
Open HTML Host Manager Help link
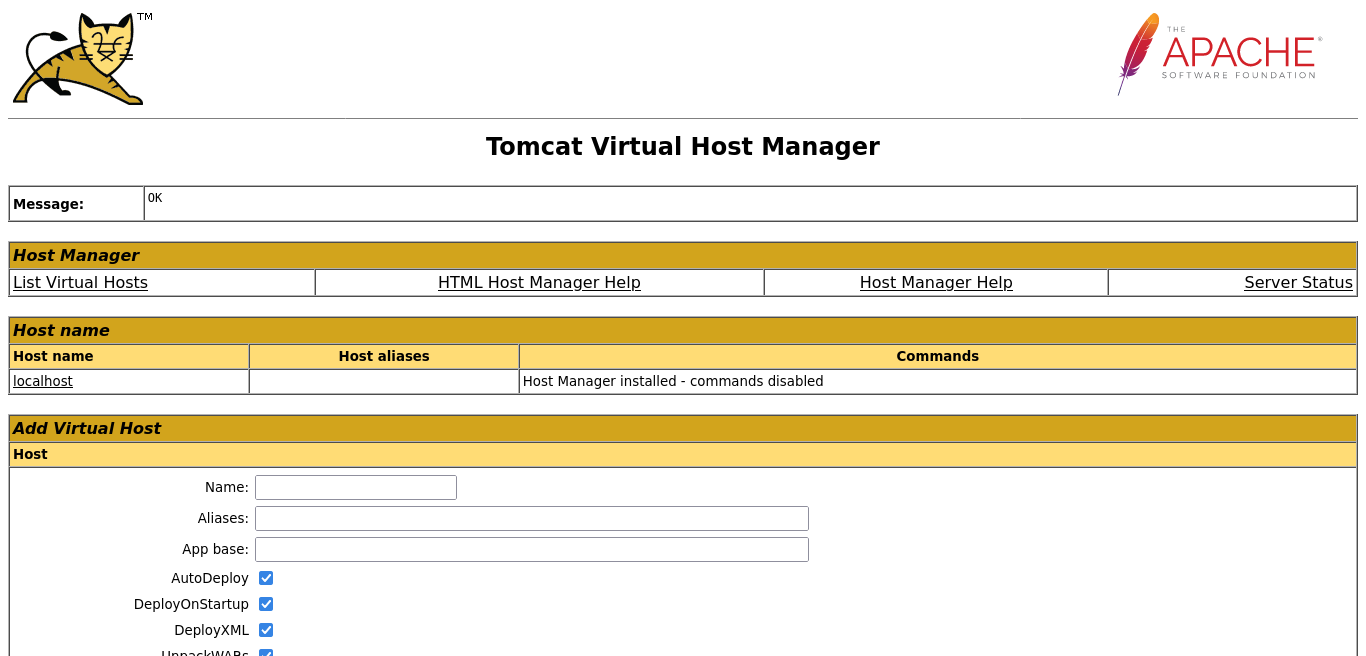539,283
